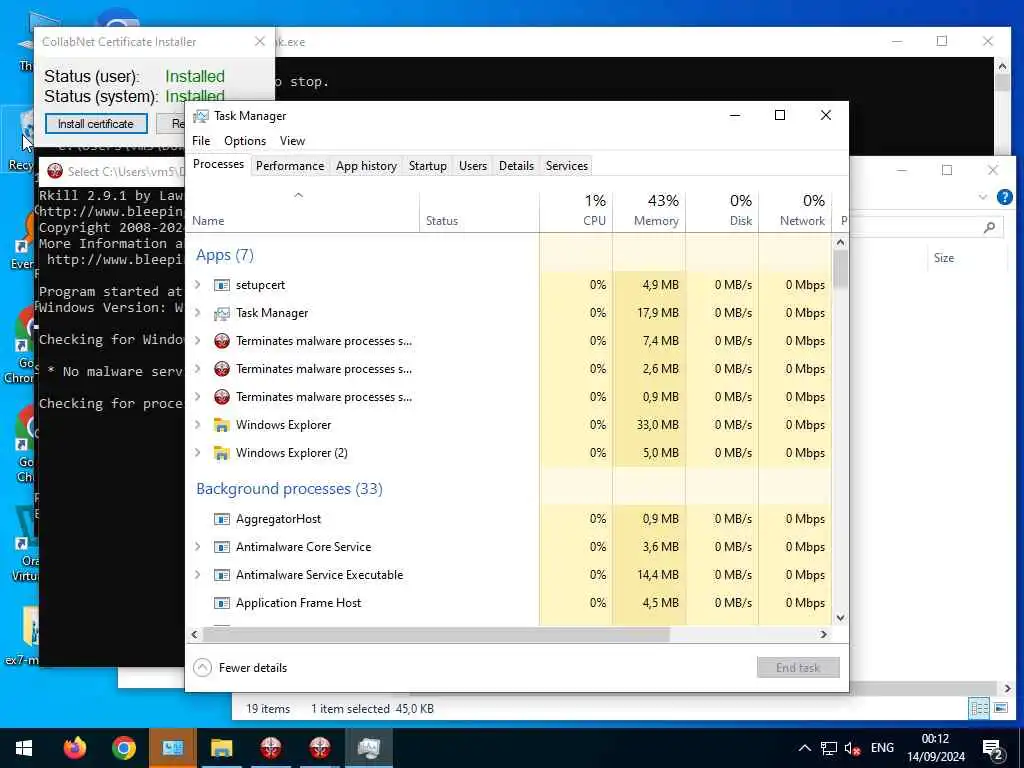The image size is (1024, 768).
Task: Click Explorer search magnifier icon
Action: [989, 227]
